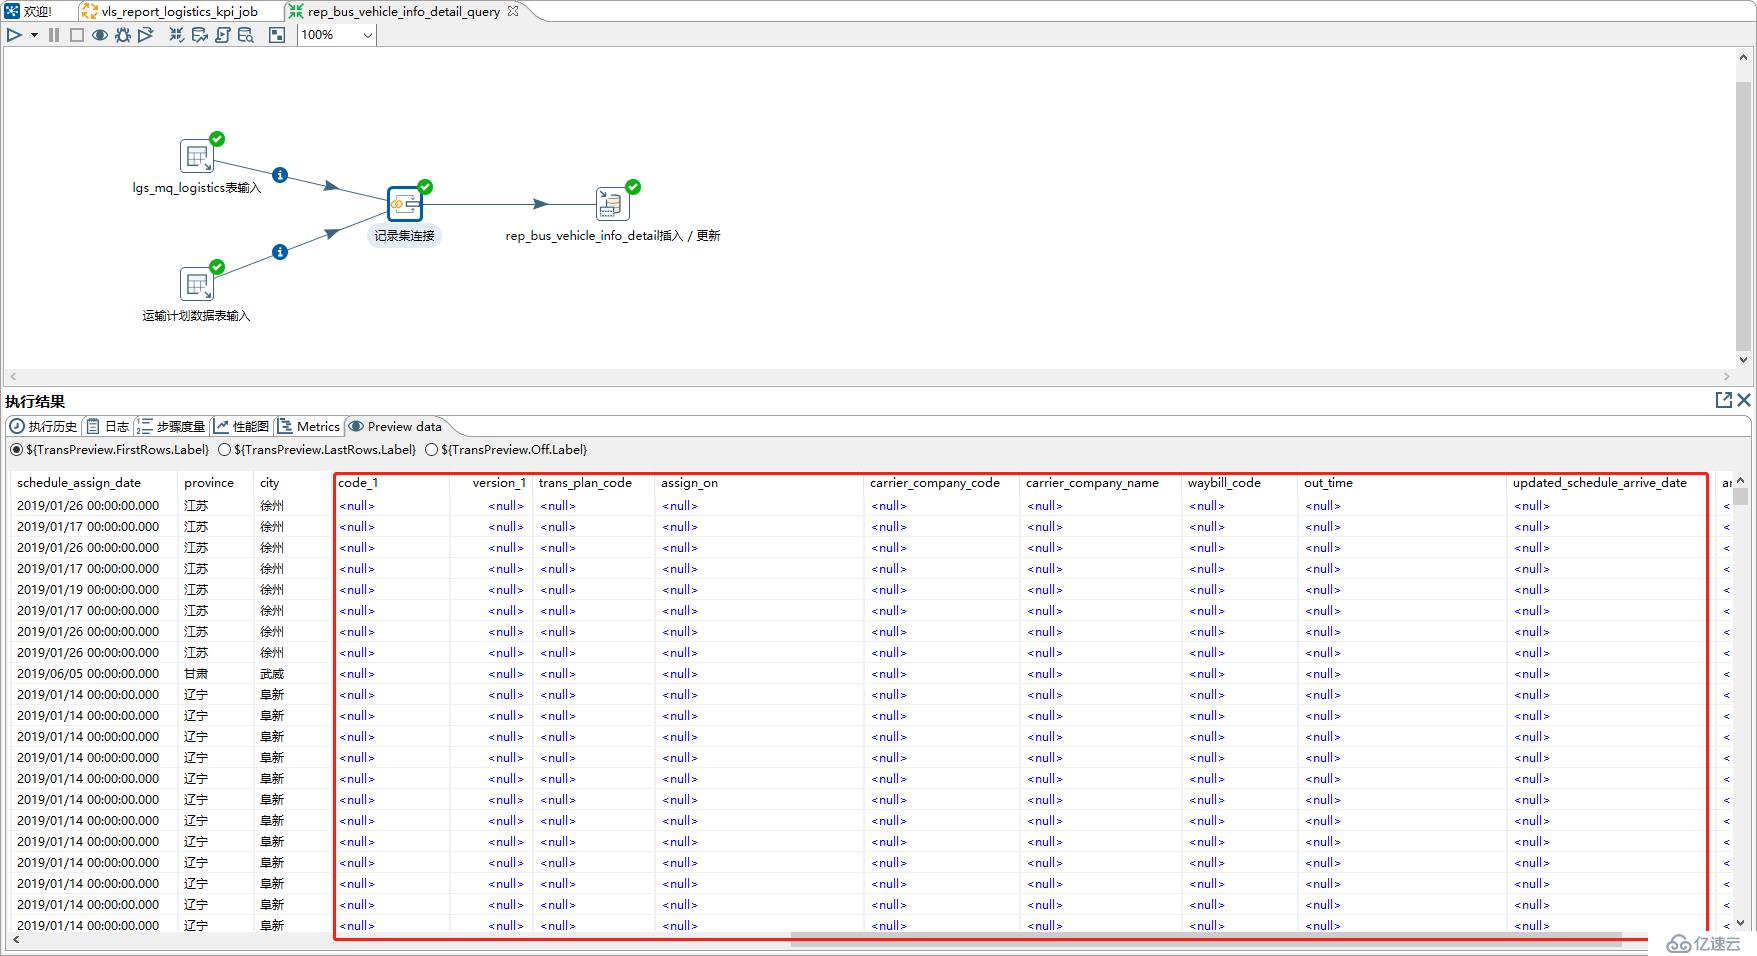This screenshot has height=956, width=1757.
Task: Click the trans_plan_code column header
Action: tap(585, 483)
